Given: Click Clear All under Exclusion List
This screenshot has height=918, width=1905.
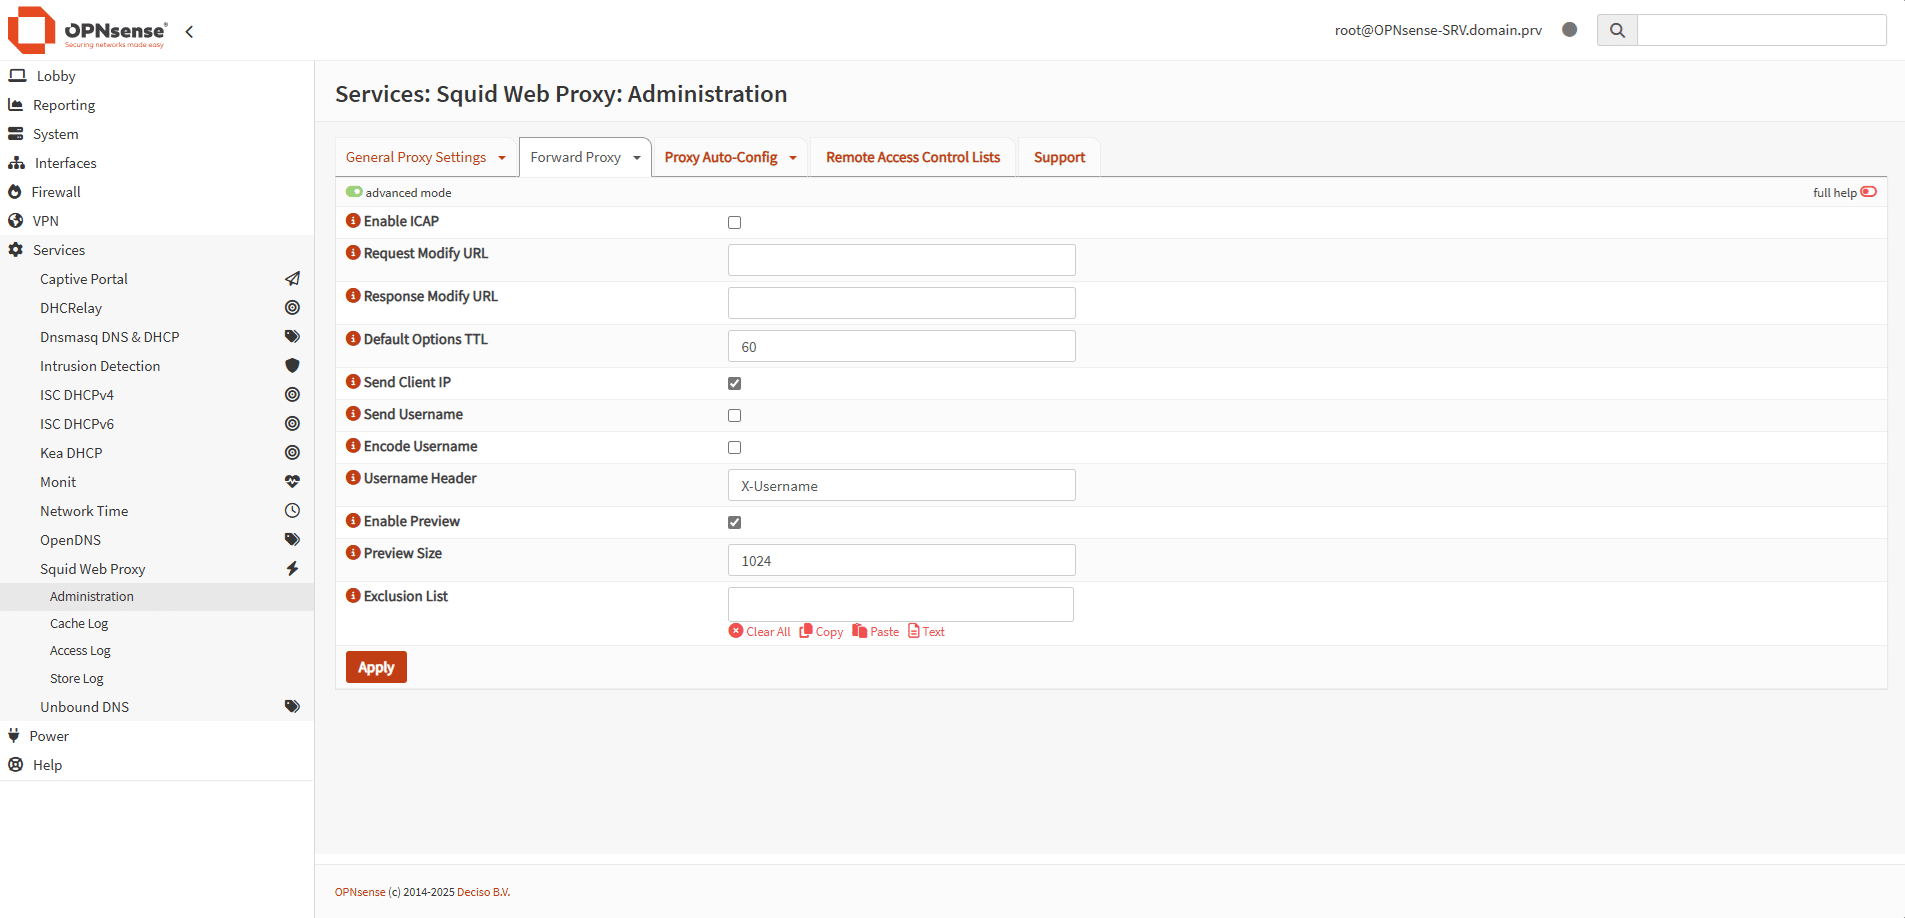Looking at the screenshot, I should (760, 632).
